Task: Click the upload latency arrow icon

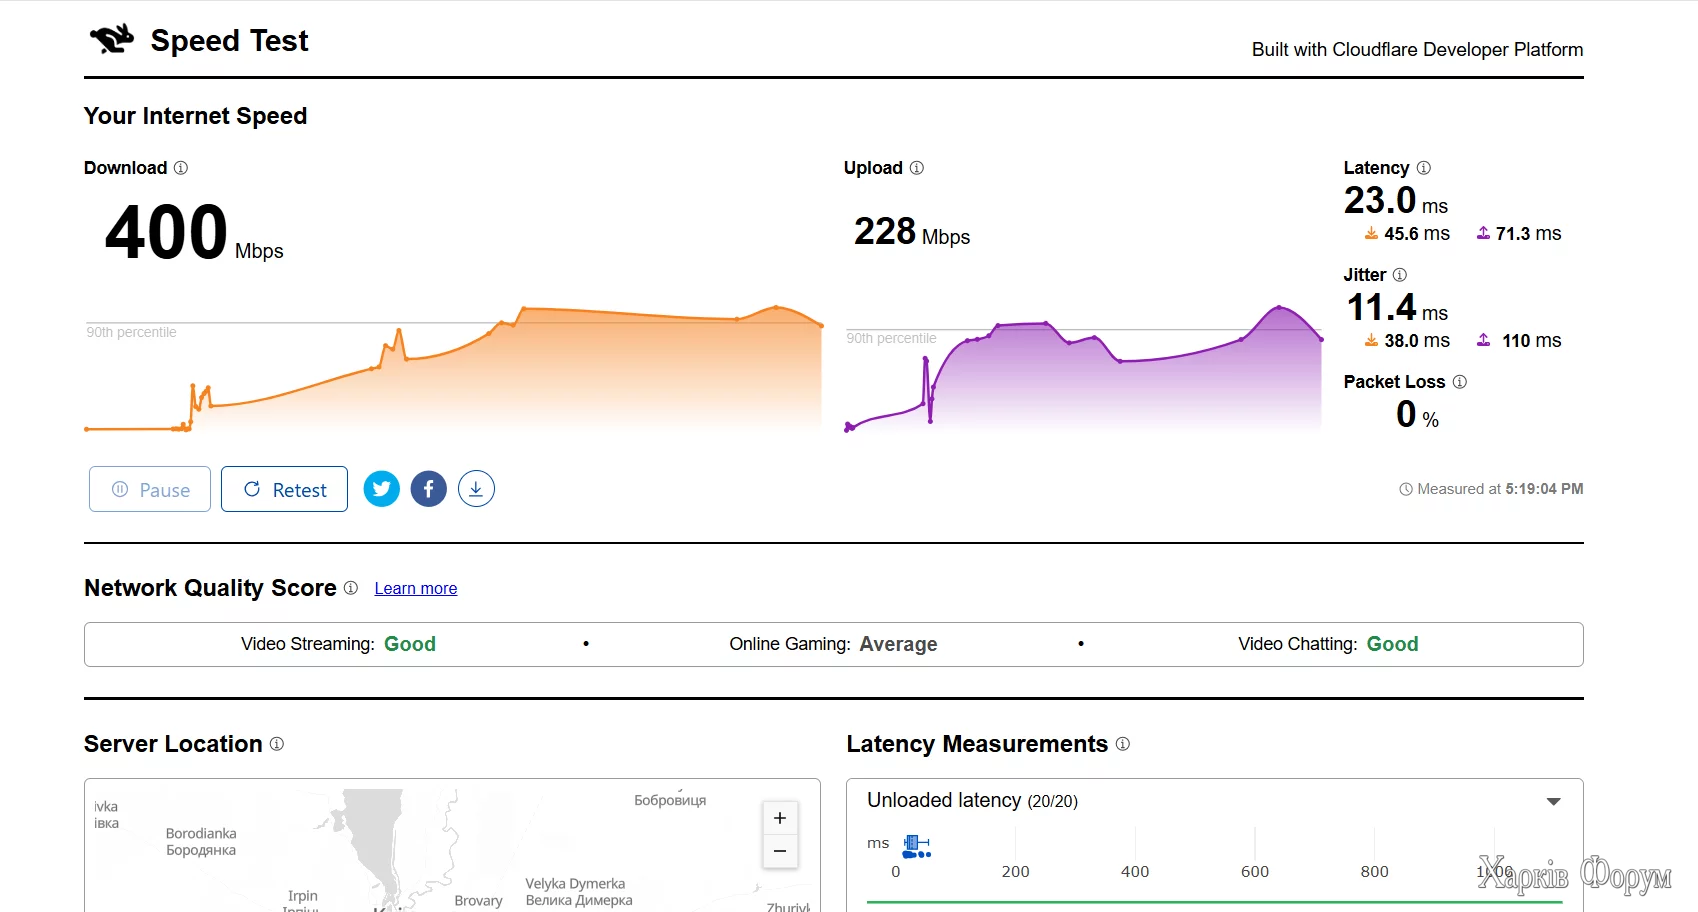Action: (x=1483, y=234)
